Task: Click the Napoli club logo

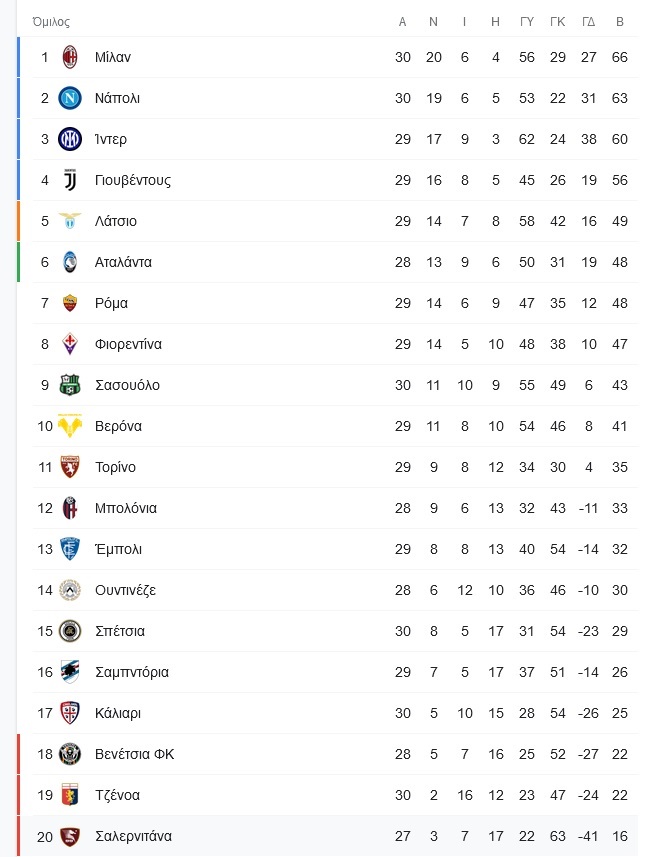Action: (70, 98)
